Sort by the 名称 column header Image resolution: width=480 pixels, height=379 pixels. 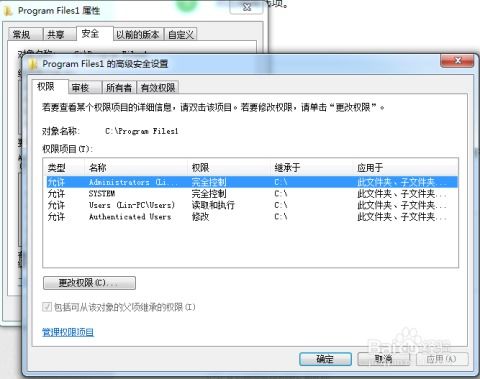[x=137, y=167]
